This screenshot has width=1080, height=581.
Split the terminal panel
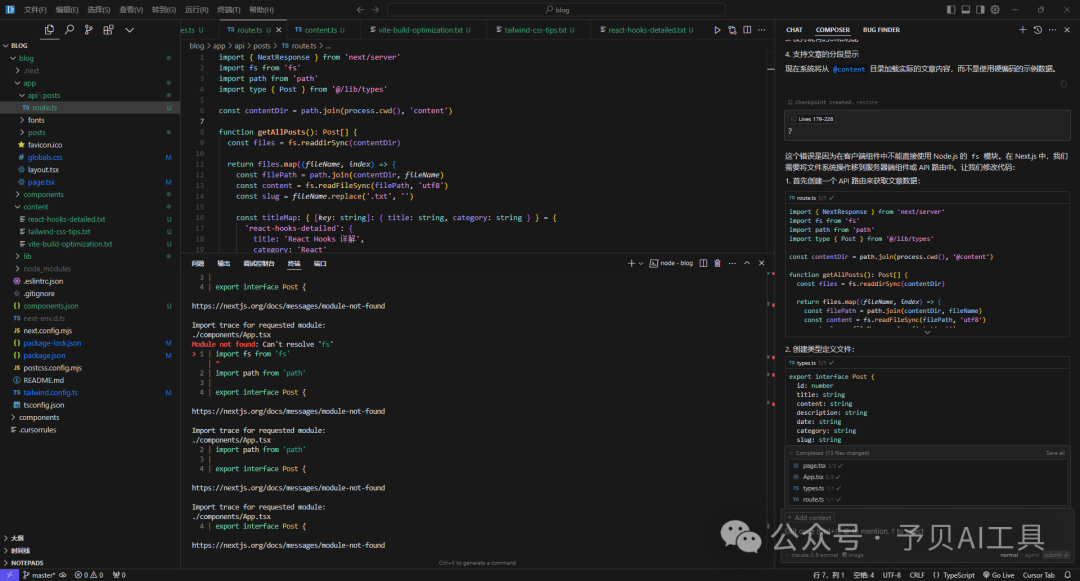pos(703,263)
